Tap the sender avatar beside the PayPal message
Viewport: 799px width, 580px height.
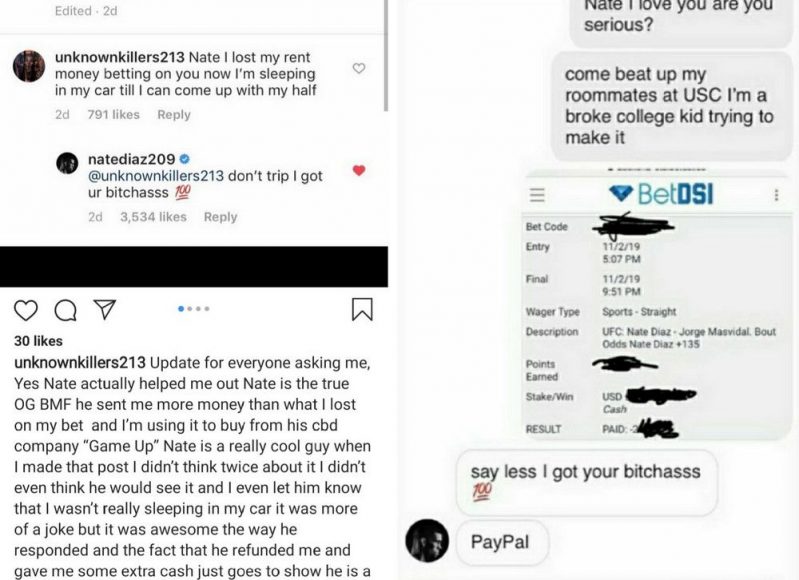coord(427,540)
